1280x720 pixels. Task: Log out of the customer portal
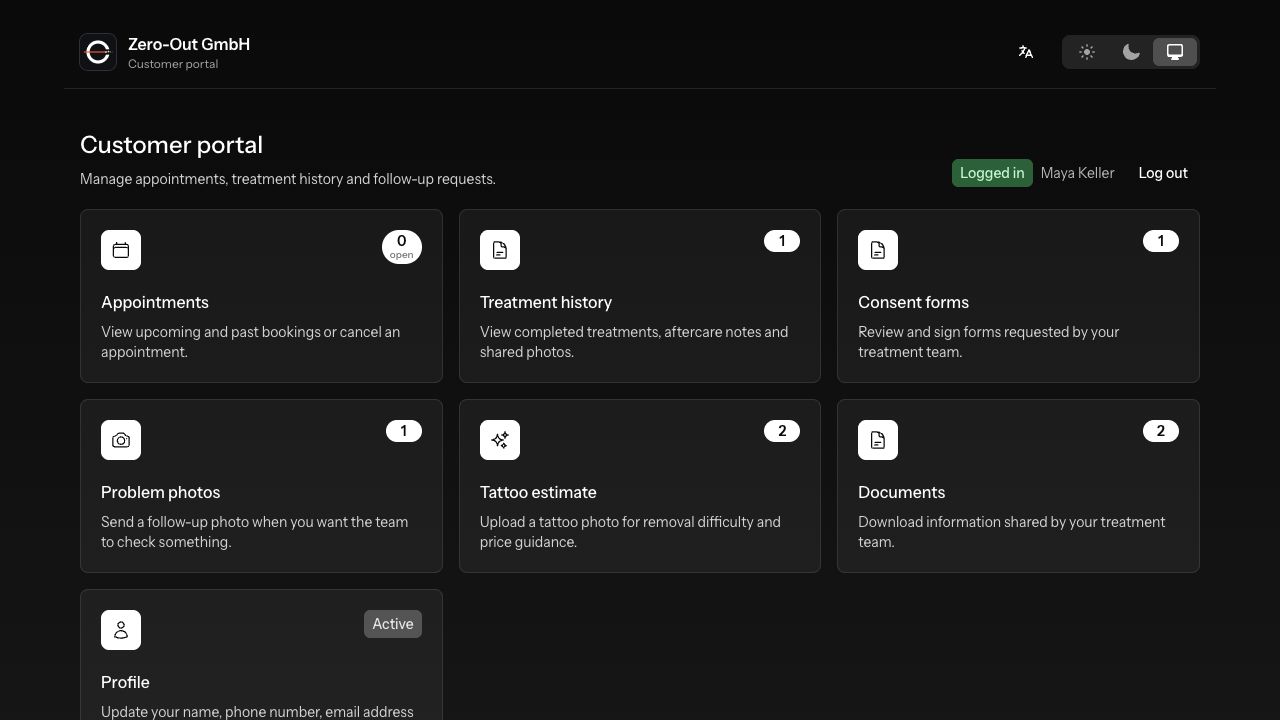1163,173
